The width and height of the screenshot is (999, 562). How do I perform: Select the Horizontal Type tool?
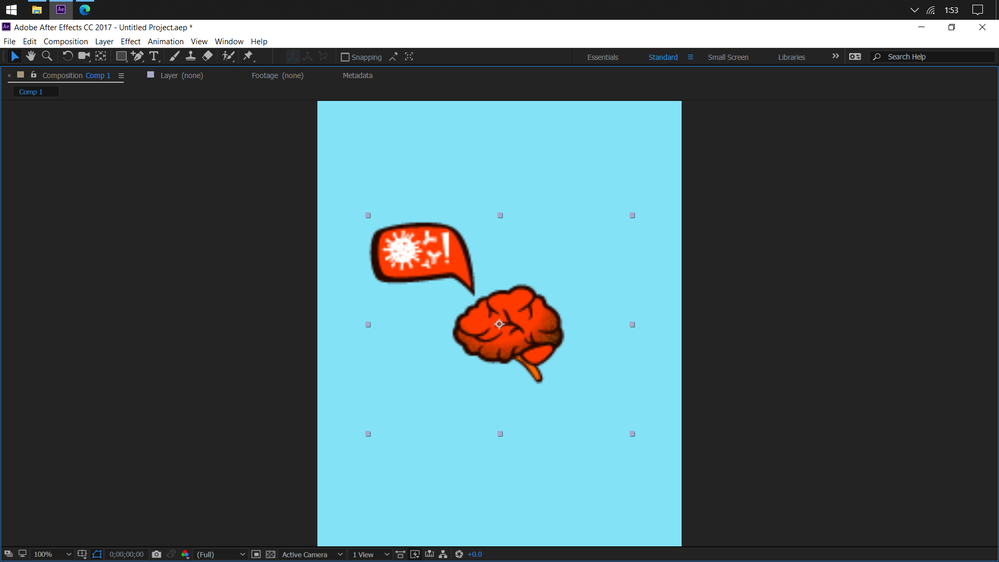click(x=154, y=57)
